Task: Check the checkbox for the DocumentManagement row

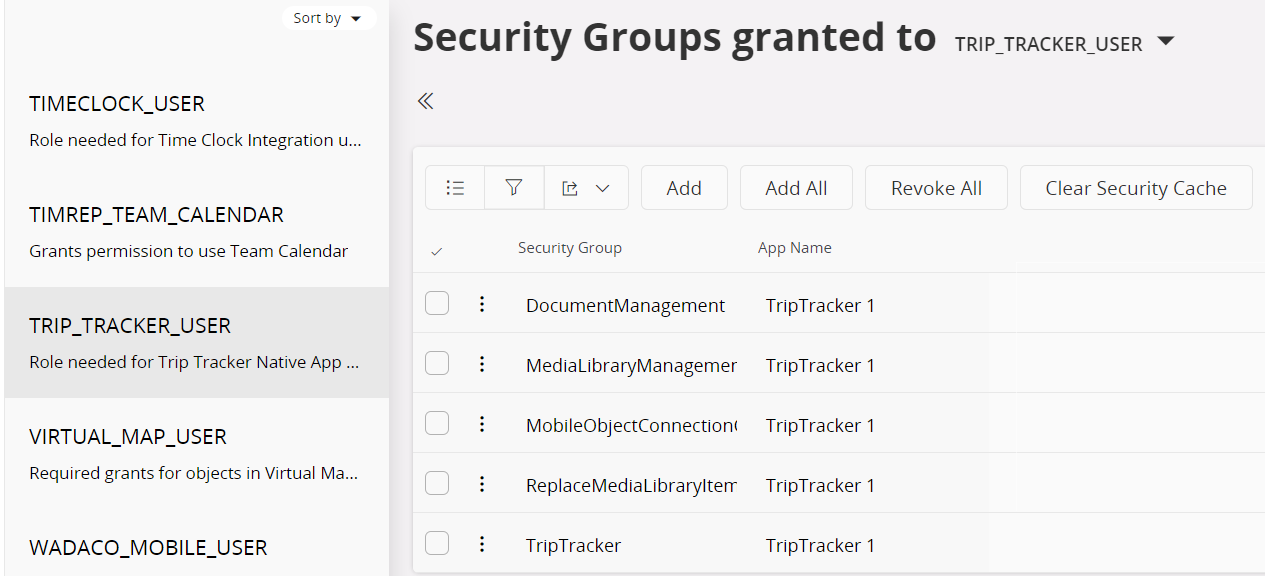Action: tap(437, 302)
